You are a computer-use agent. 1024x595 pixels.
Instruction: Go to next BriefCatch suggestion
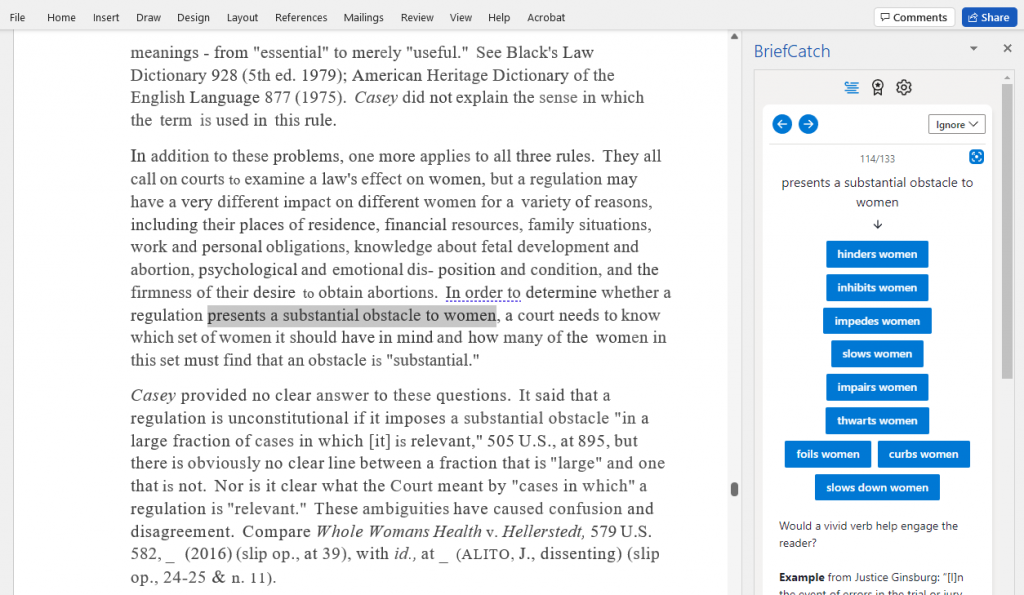point(808,124)
